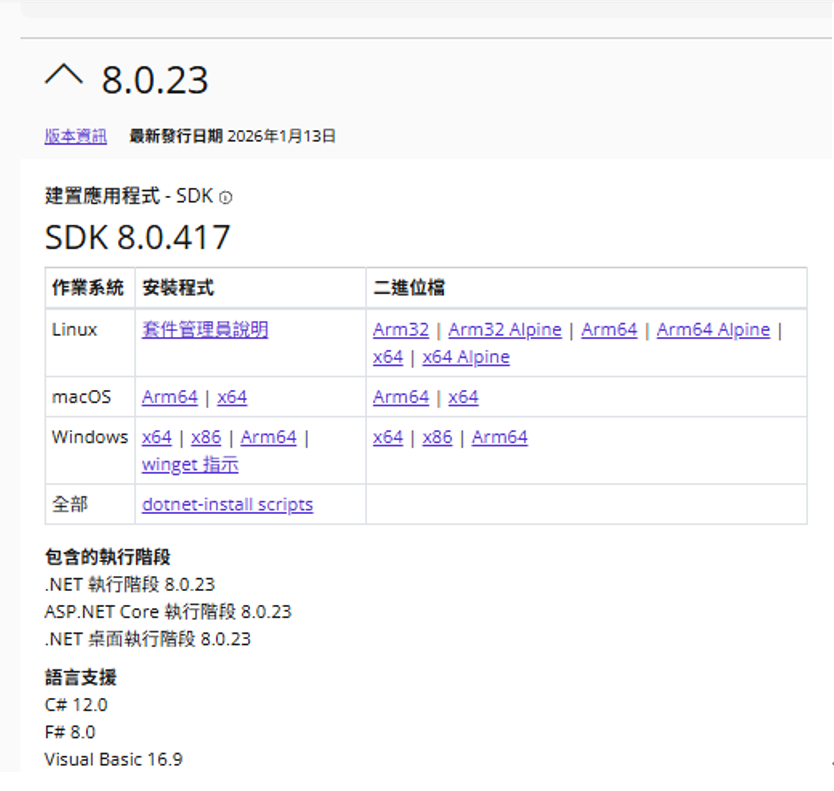Click F# 8.0 text
The width and height of the screenshot is (834, 791).
(70, 732)
